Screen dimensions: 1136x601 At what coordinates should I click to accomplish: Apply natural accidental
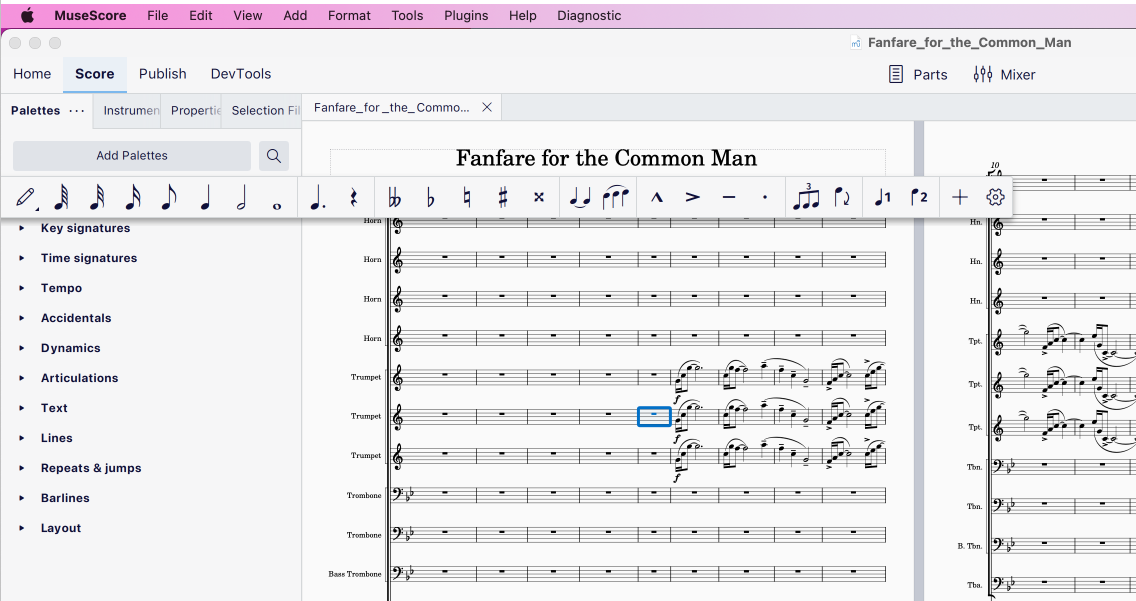point(467,197)
